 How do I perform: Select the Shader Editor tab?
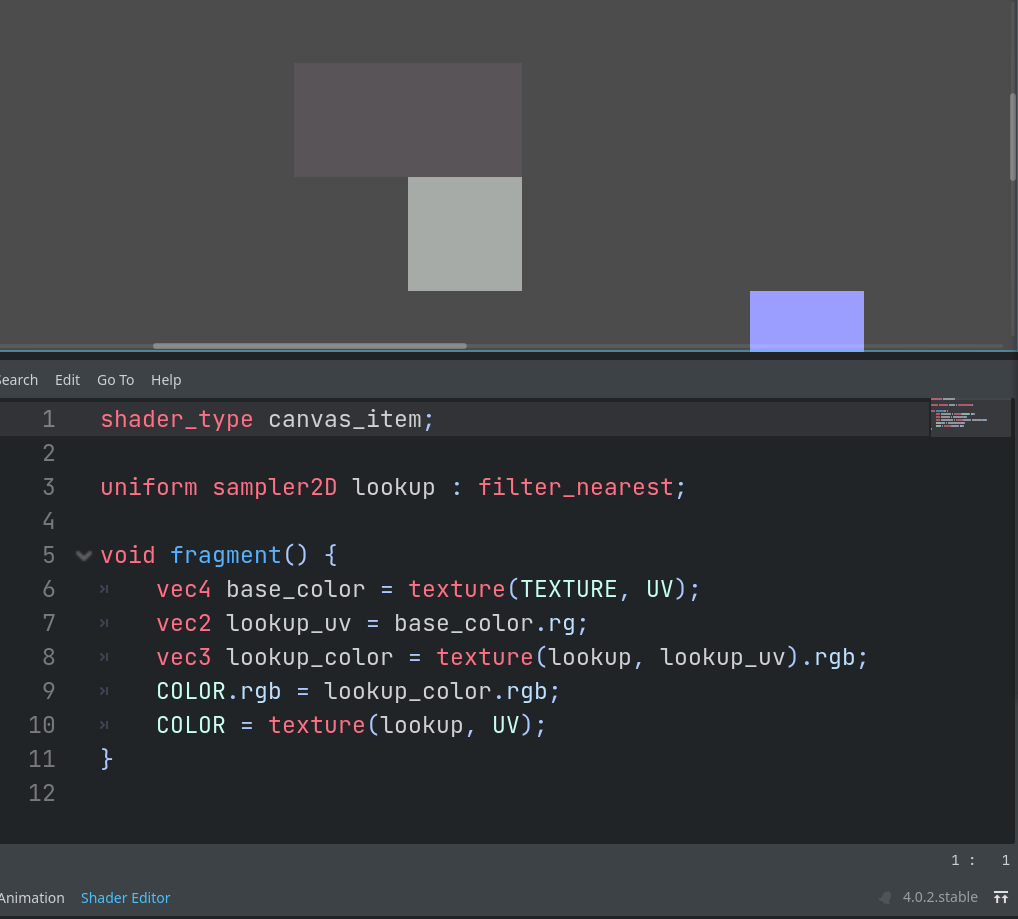click(125, 897)
